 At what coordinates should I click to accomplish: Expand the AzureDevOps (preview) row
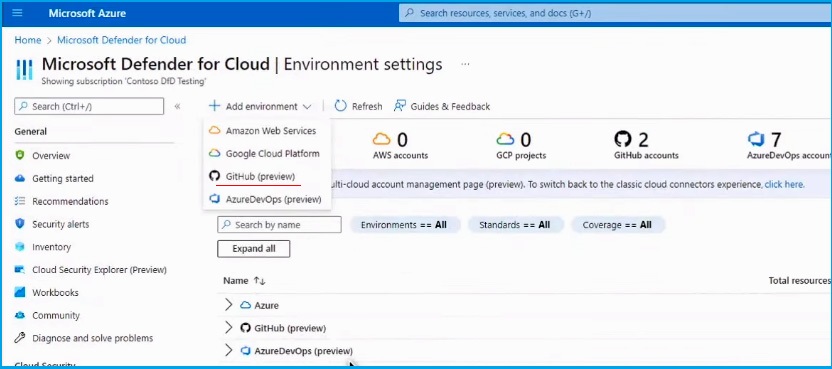coord(229,350)
